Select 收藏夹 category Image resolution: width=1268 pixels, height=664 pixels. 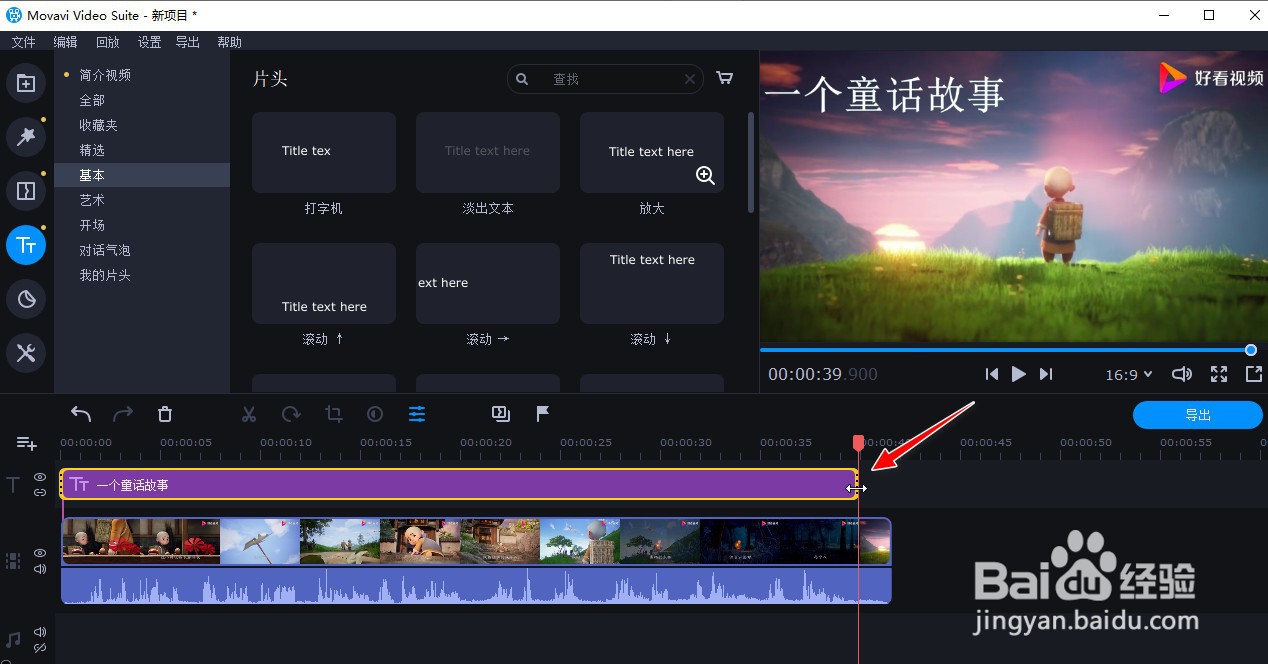click(98, 125)
